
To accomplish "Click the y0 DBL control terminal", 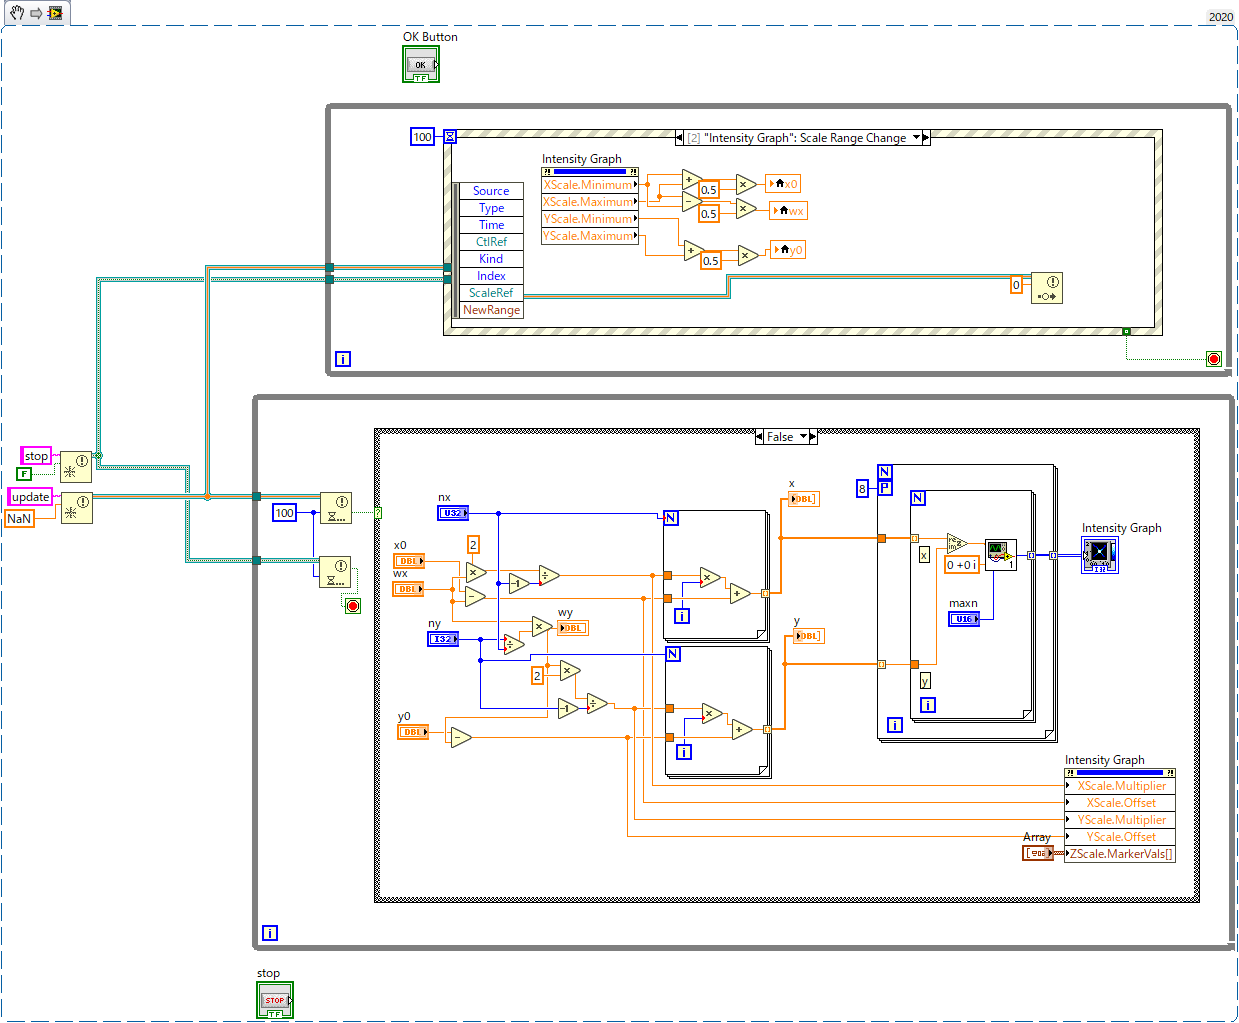I will [413, 732].
